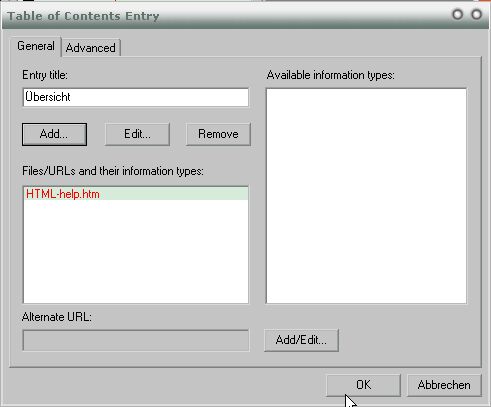
Task: Select HTML-help.htm in the files list
Action: pos(136,194)
